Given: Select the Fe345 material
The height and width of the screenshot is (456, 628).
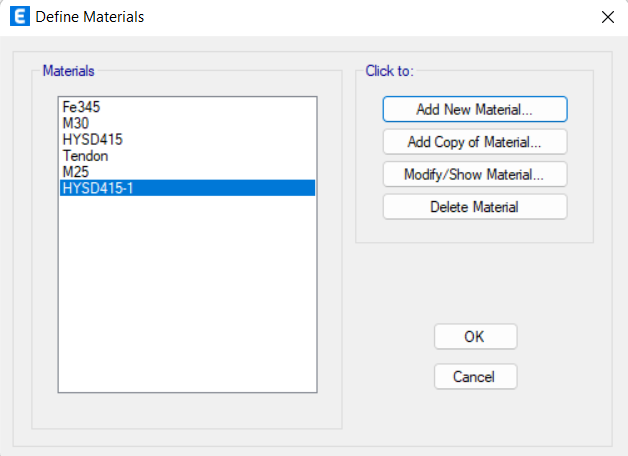Looking at the screenshot, I should point(81,107).
